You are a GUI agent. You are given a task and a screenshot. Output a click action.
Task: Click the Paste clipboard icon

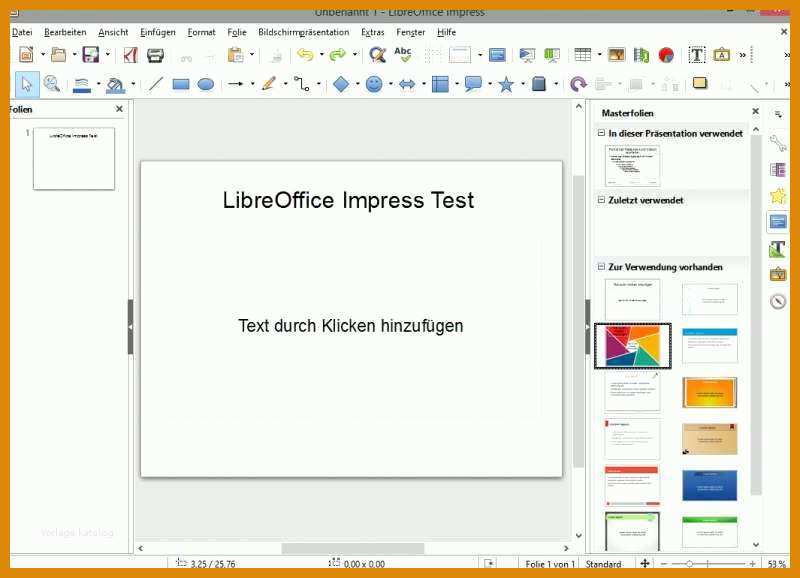click(236, 55)
